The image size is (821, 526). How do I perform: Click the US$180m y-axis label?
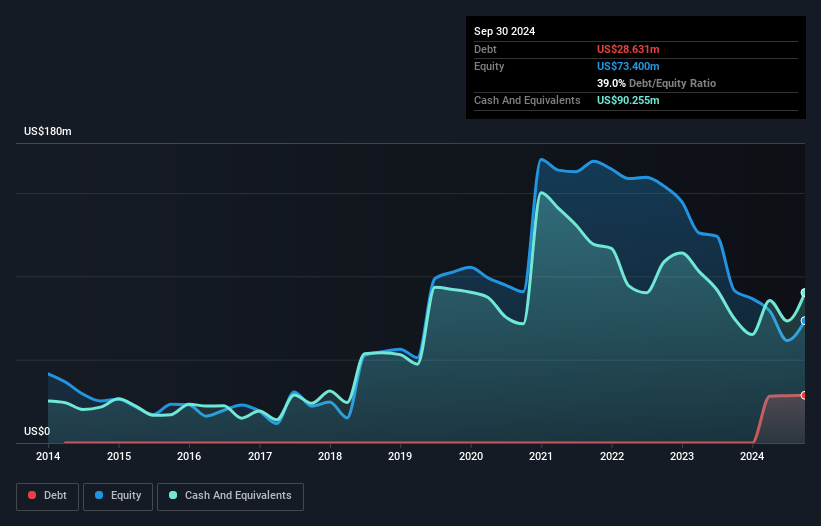[x=48, y=132]
